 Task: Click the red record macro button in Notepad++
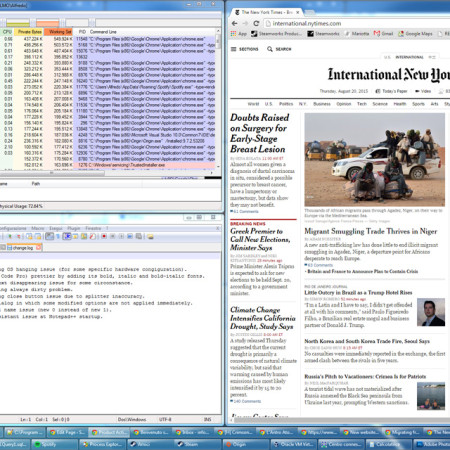pyautogui.click(x=104, y=236)
